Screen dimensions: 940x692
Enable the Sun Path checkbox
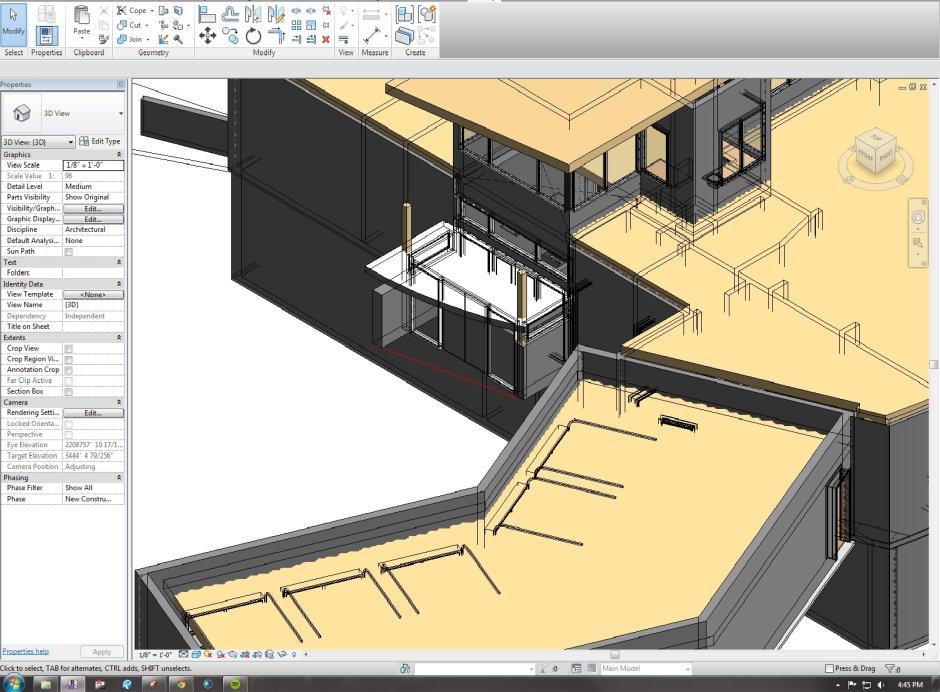pyautogui.click(x=69, y=252)
